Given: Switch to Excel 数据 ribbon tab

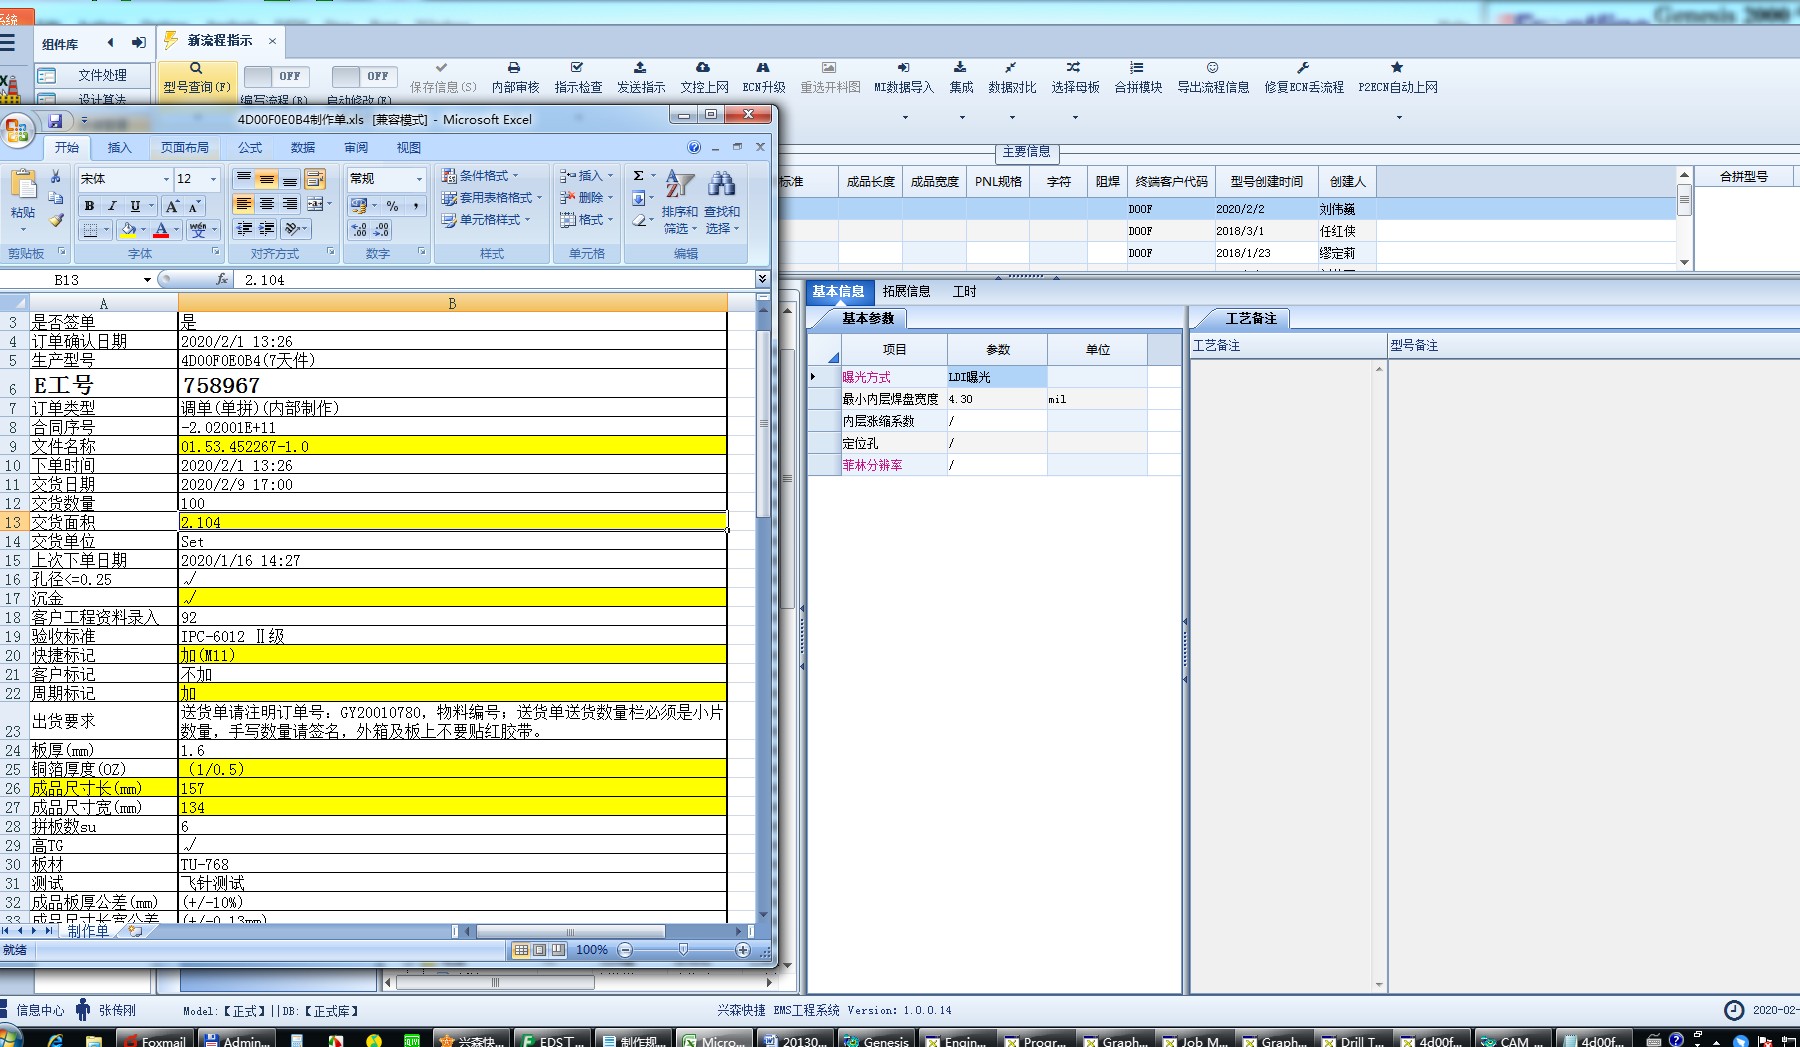Looking at the screenshot, I should pyautogui.click(x=303, y=147).
